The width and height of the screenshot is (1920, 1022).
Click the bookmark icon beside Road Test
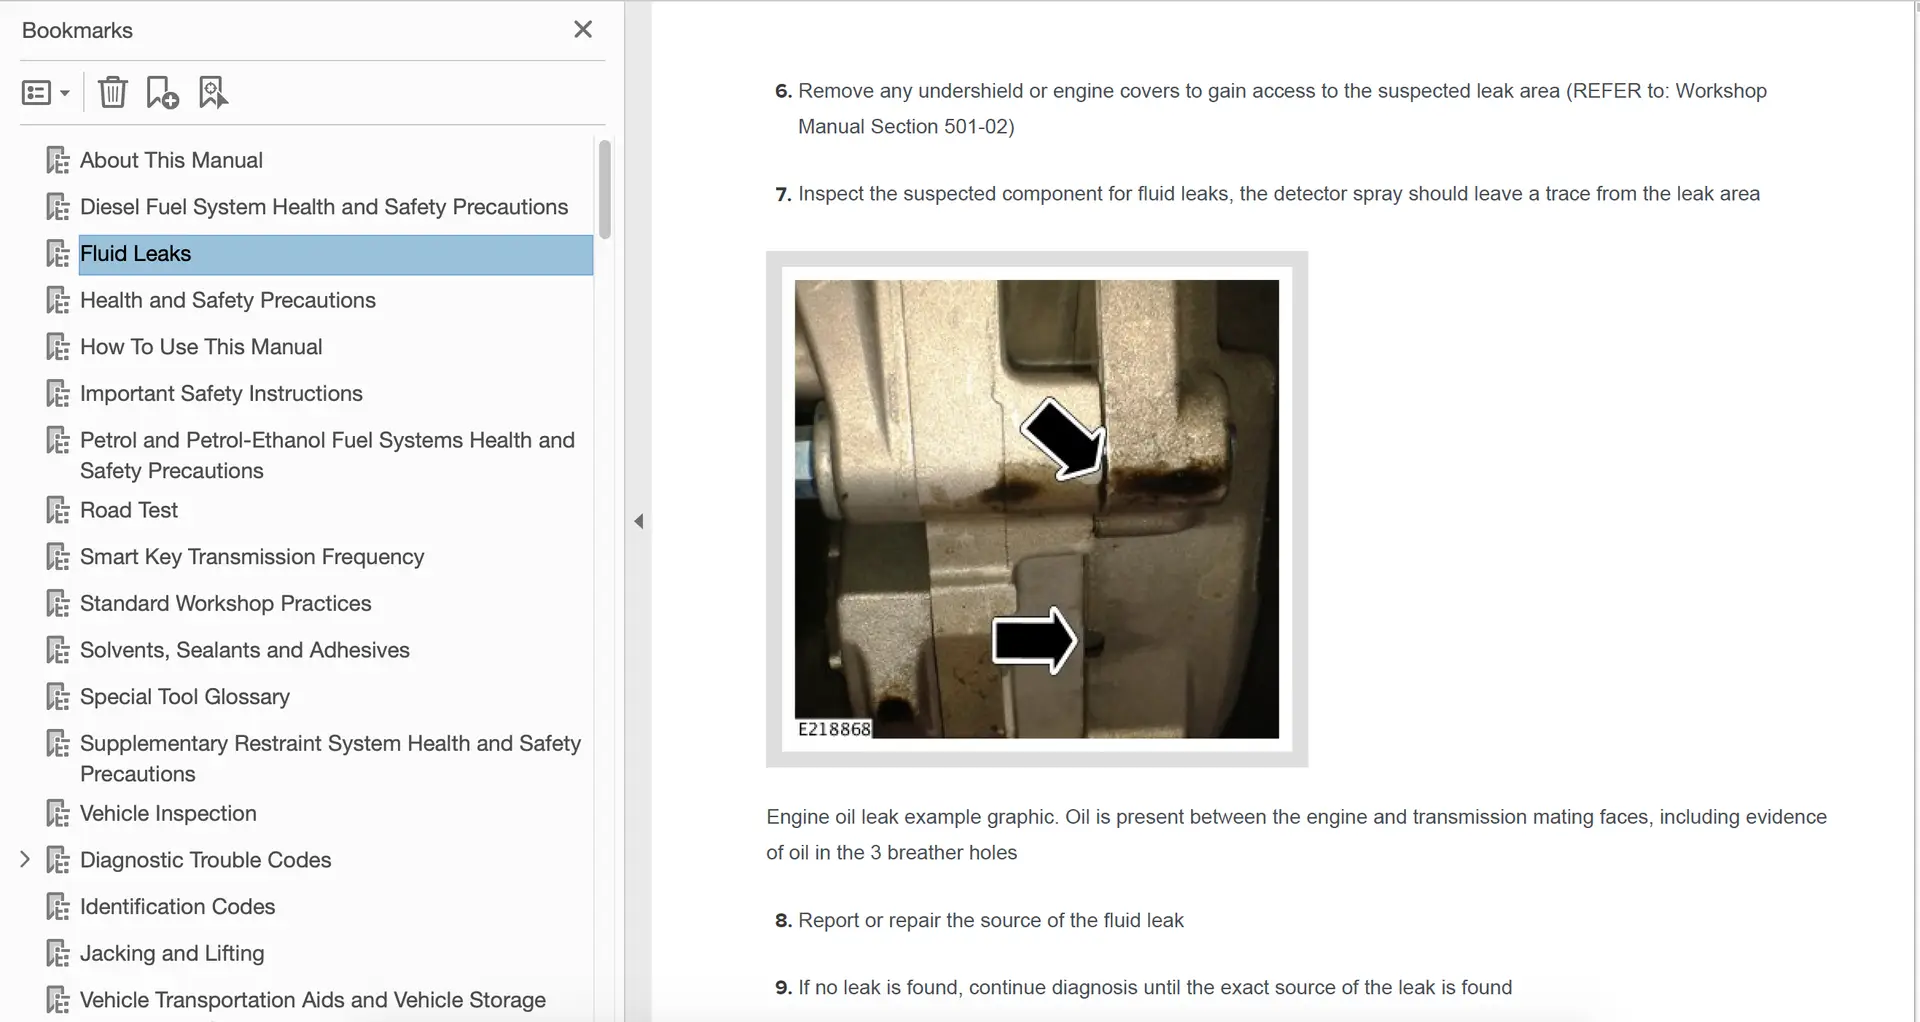click(58, 511)
